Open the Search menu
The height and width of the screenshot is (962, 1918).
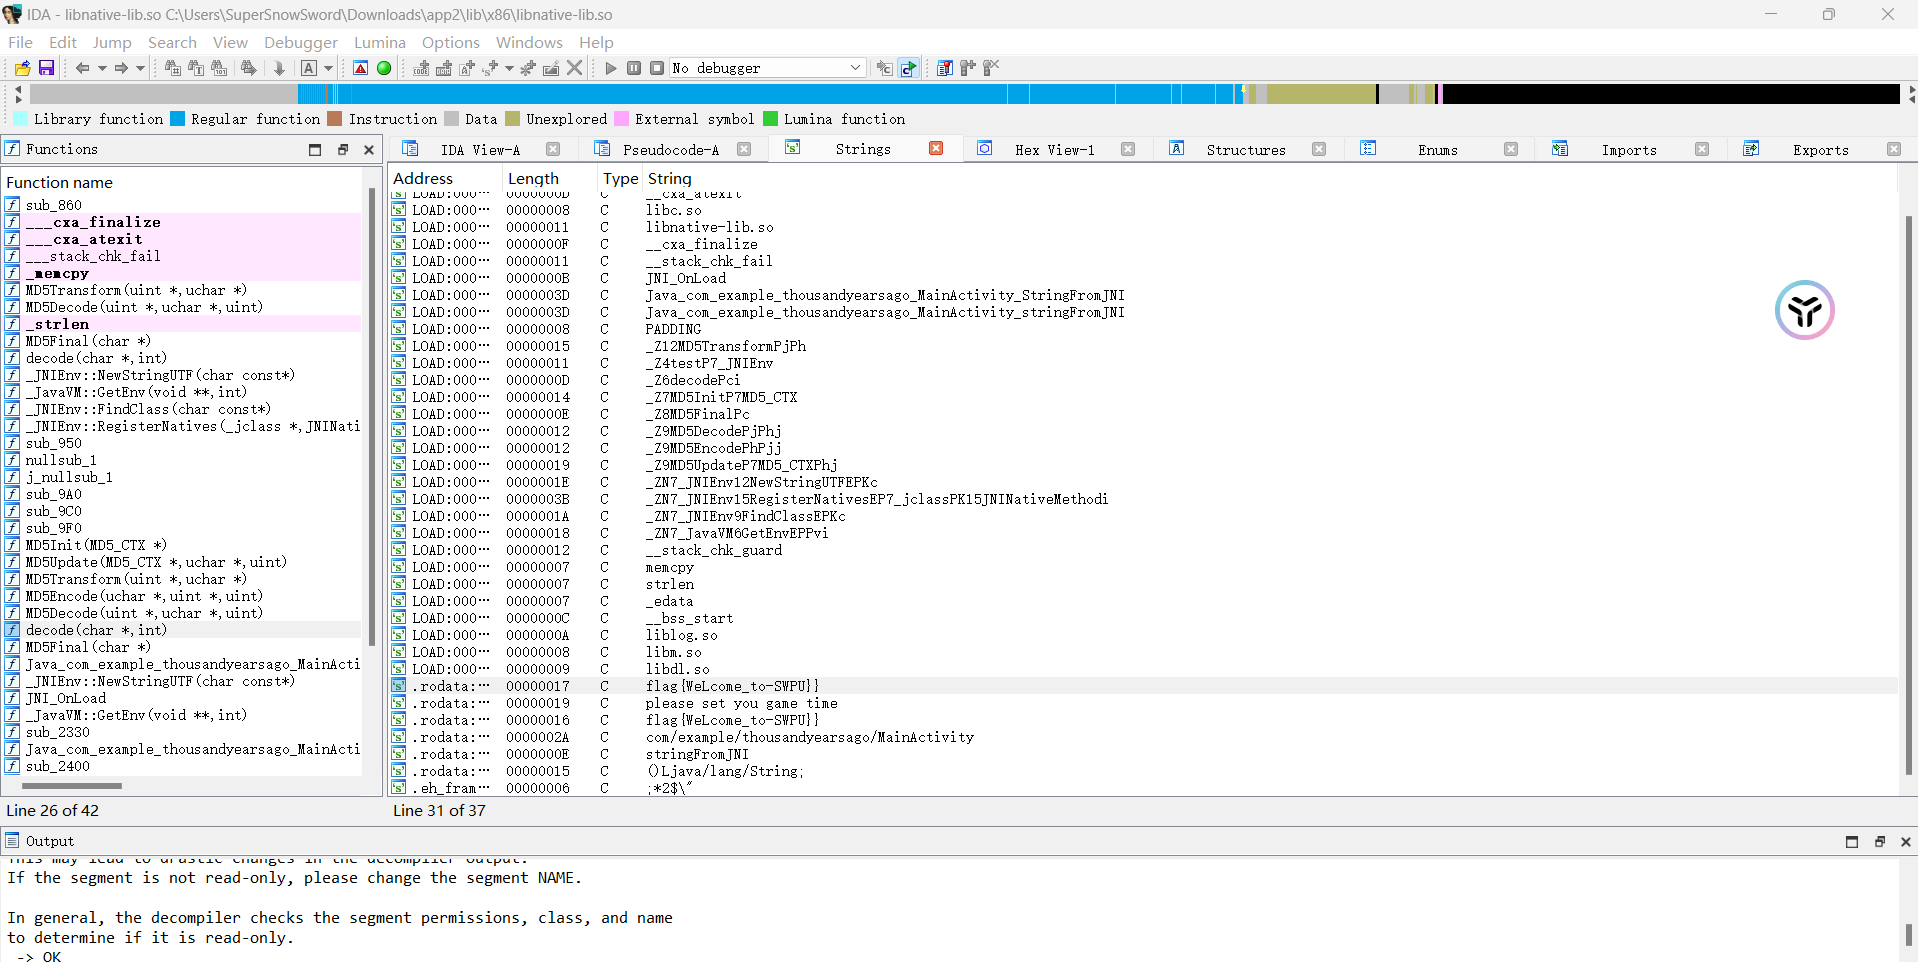[172, 42]
